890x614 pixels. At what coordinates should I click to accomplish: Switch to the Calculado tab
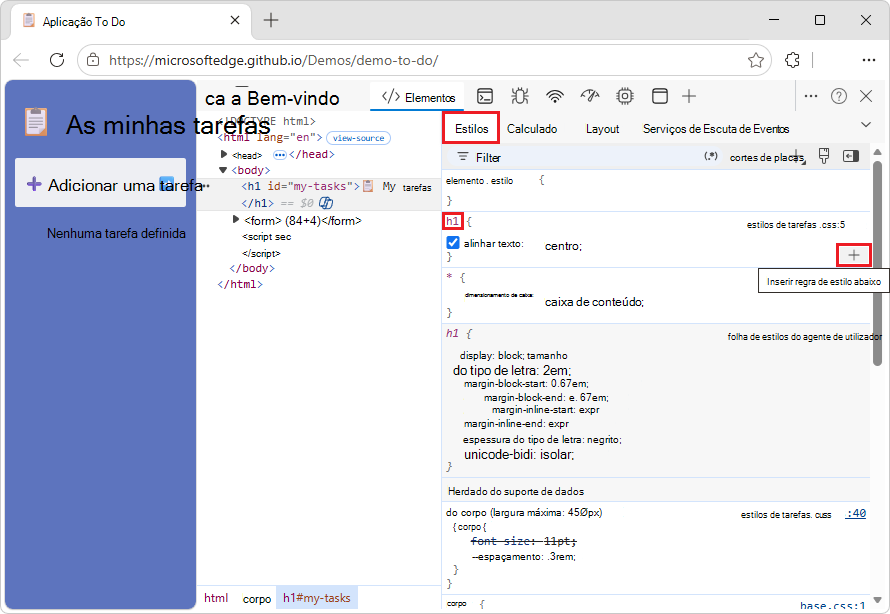(532, 129)
